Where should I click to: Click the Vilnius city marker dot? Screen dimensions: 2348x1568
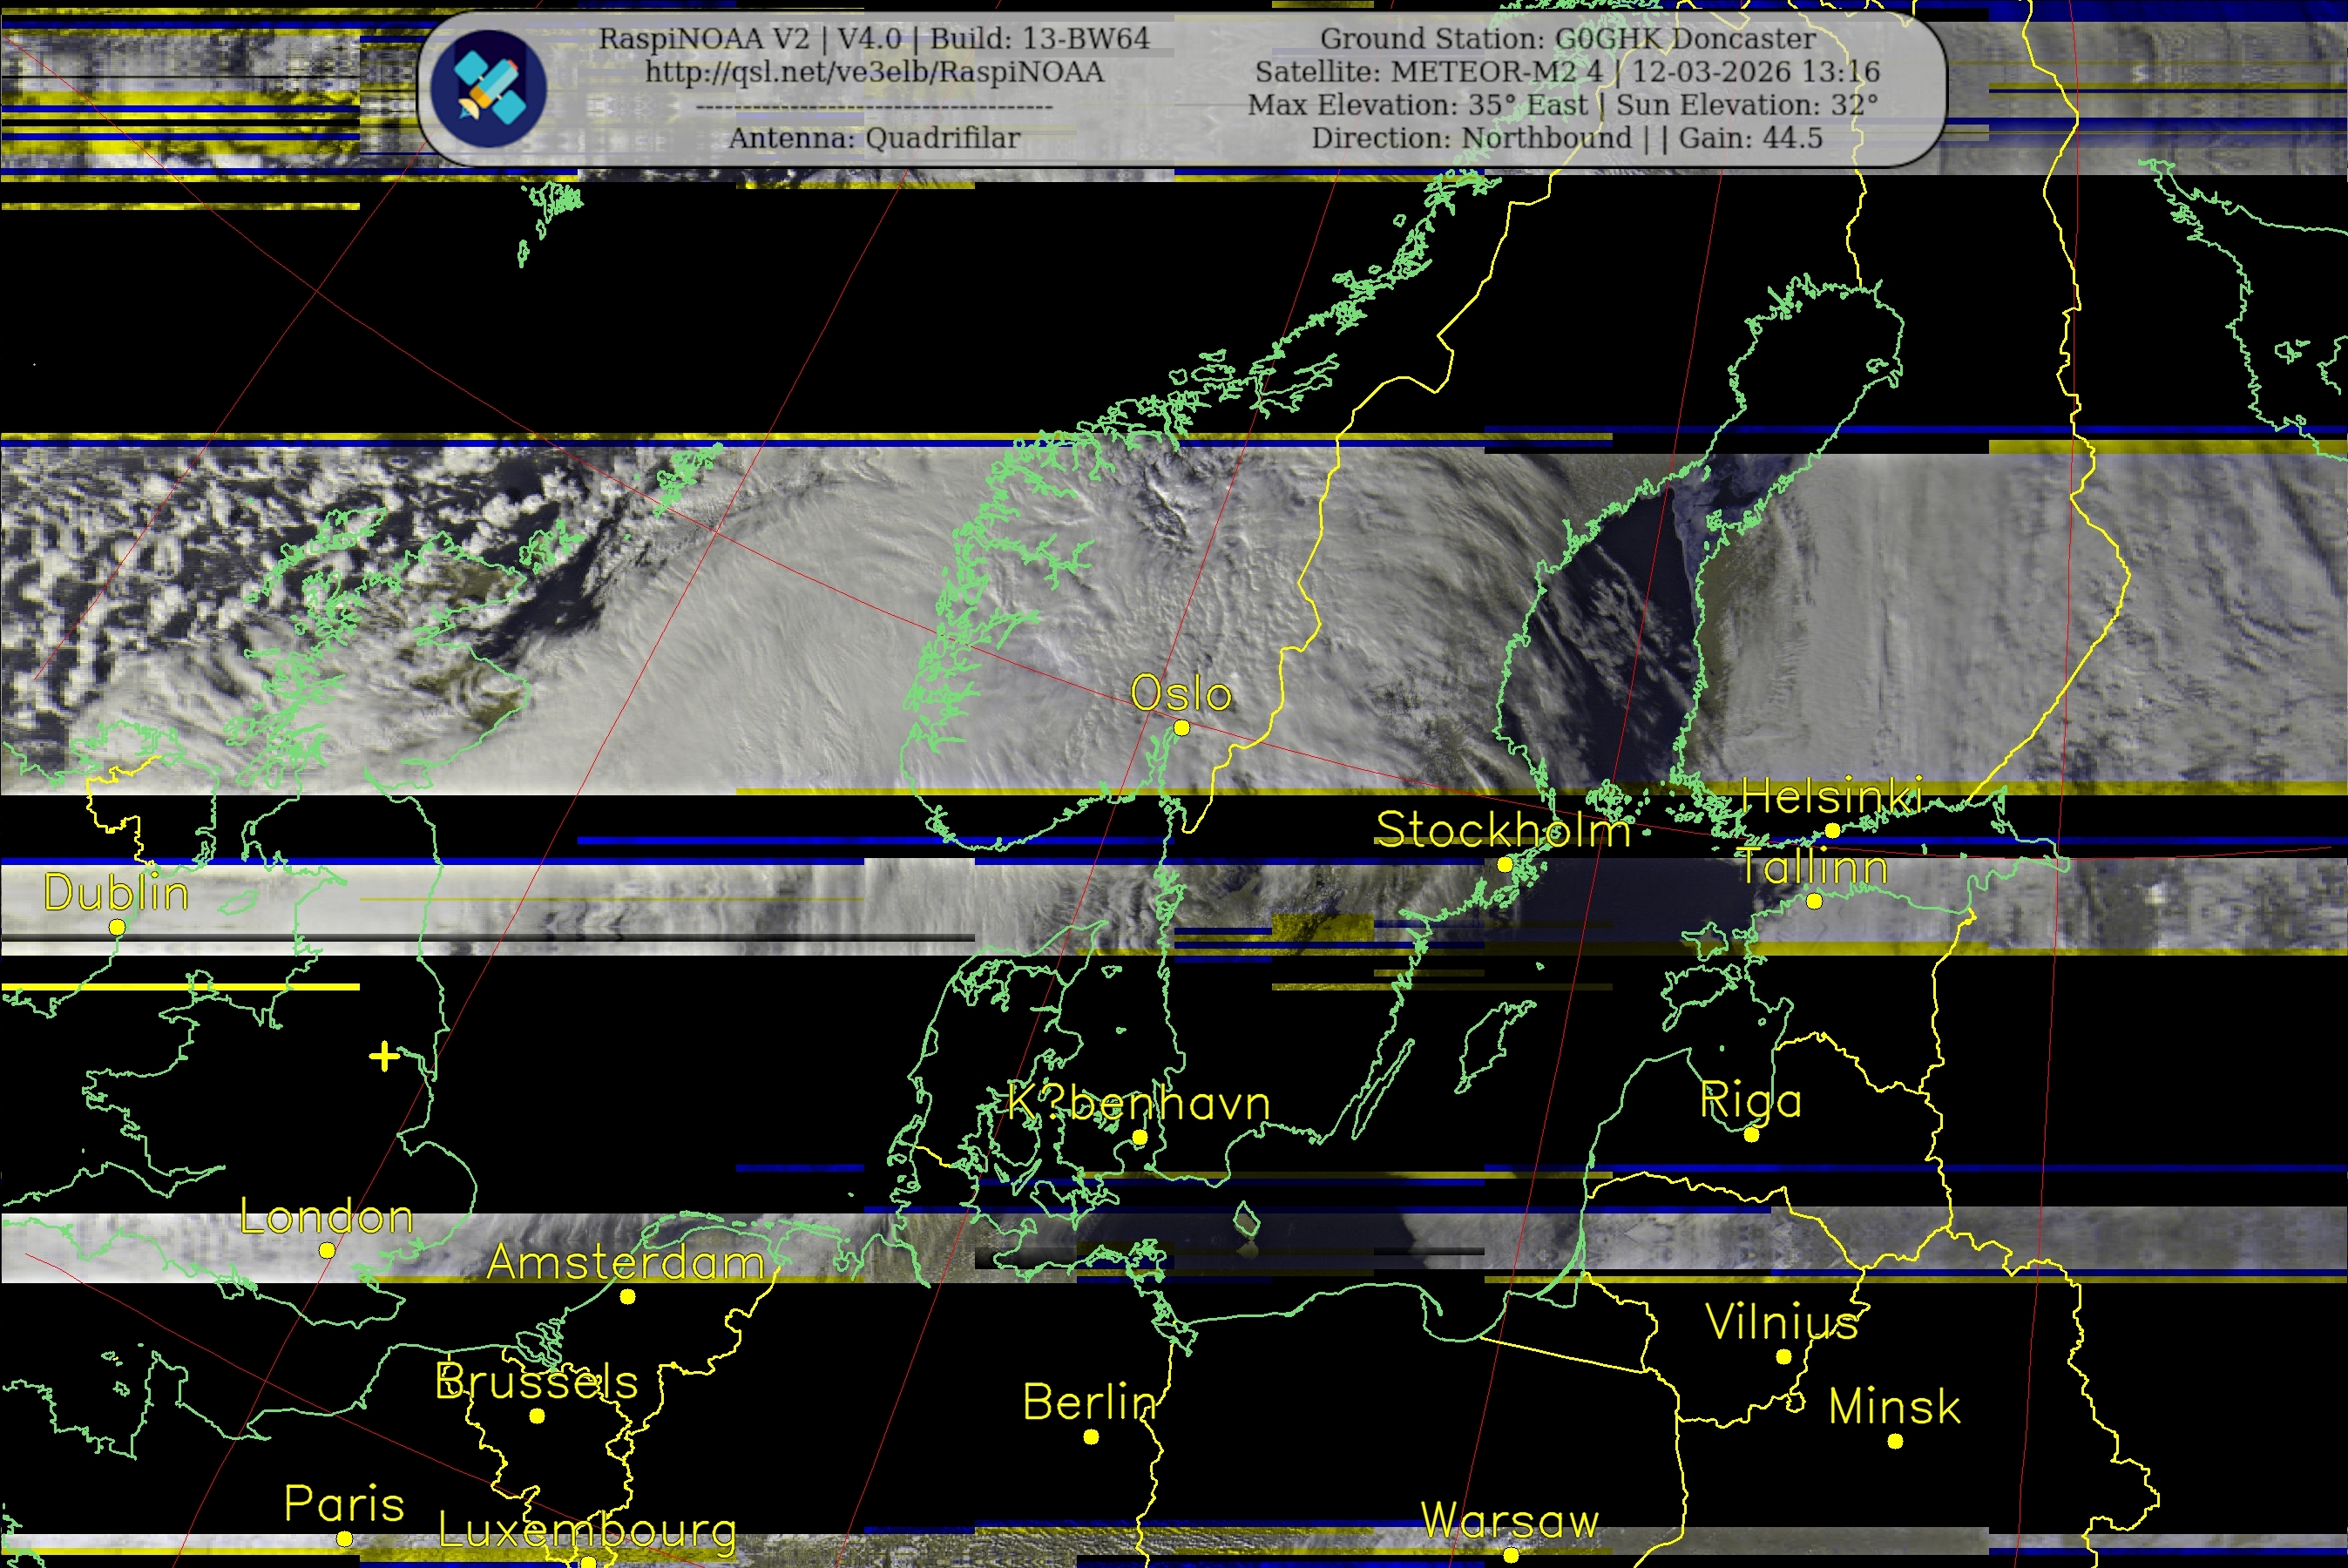(x=1783, y=1357)
